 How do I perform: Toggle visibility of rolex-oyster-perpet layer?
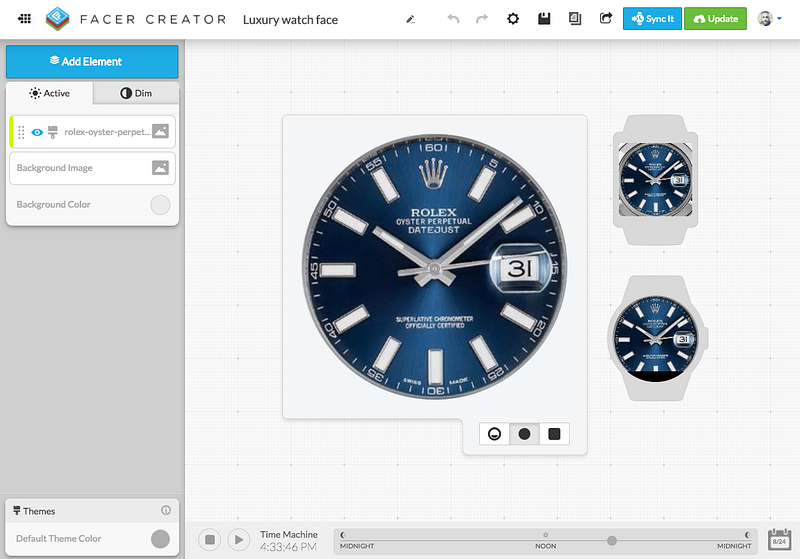coord(37,132)
